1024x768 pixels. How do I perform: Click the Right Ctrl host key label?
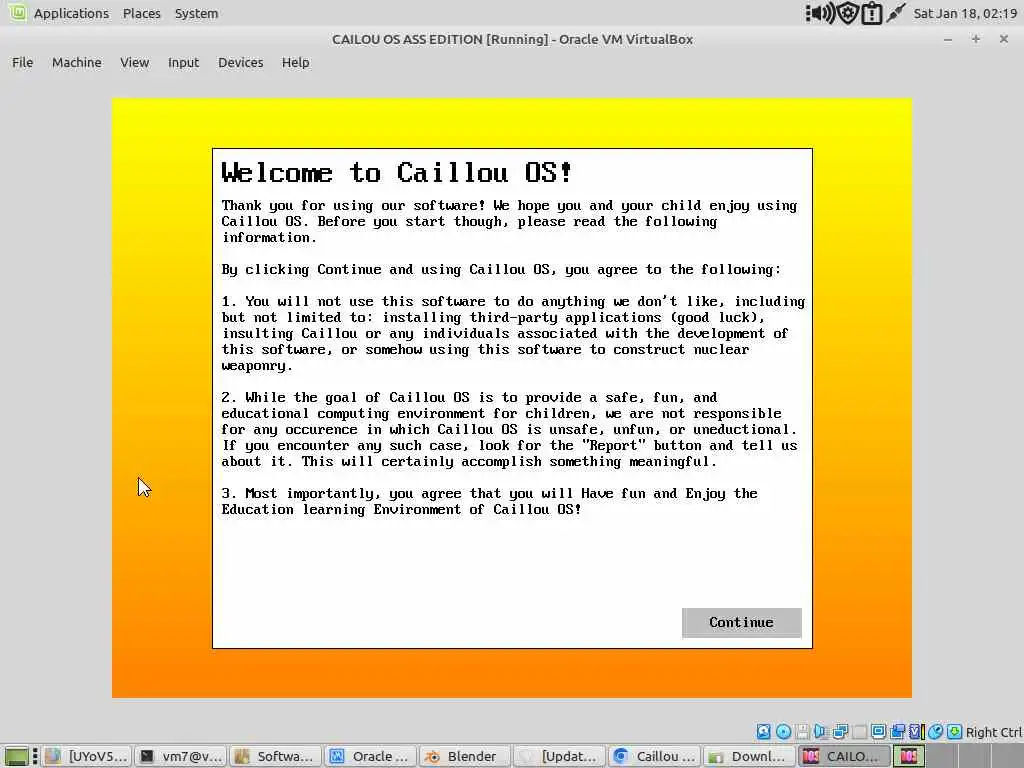993,732
